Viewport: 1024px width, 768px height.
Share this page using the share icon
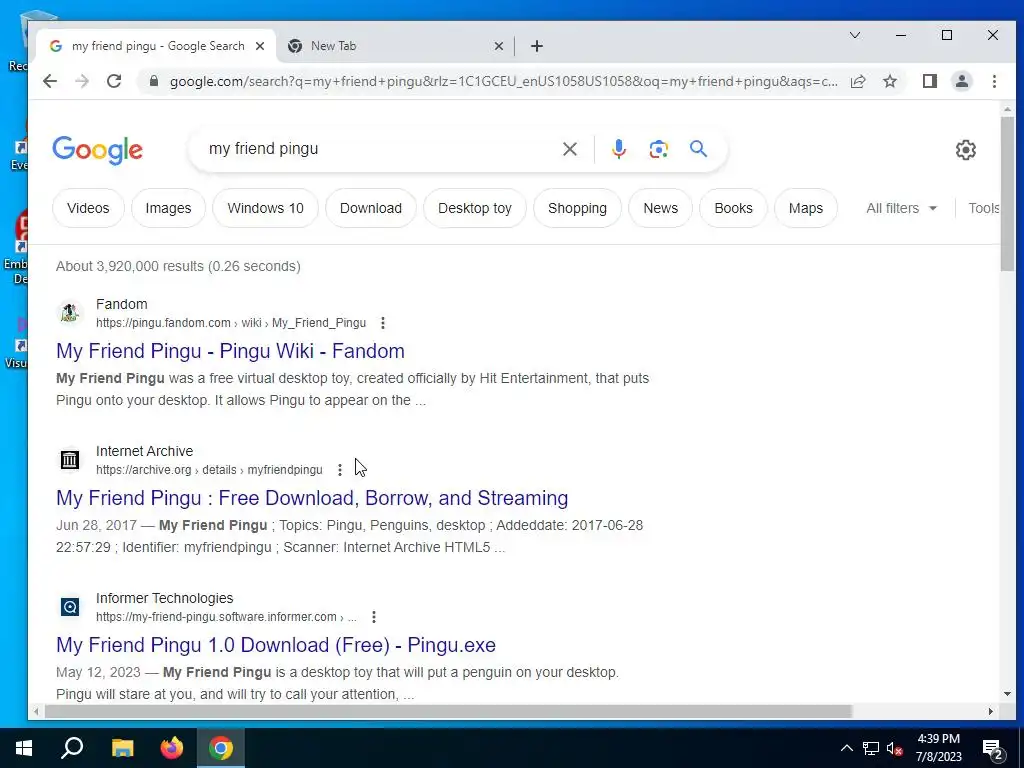coord(858,81)
